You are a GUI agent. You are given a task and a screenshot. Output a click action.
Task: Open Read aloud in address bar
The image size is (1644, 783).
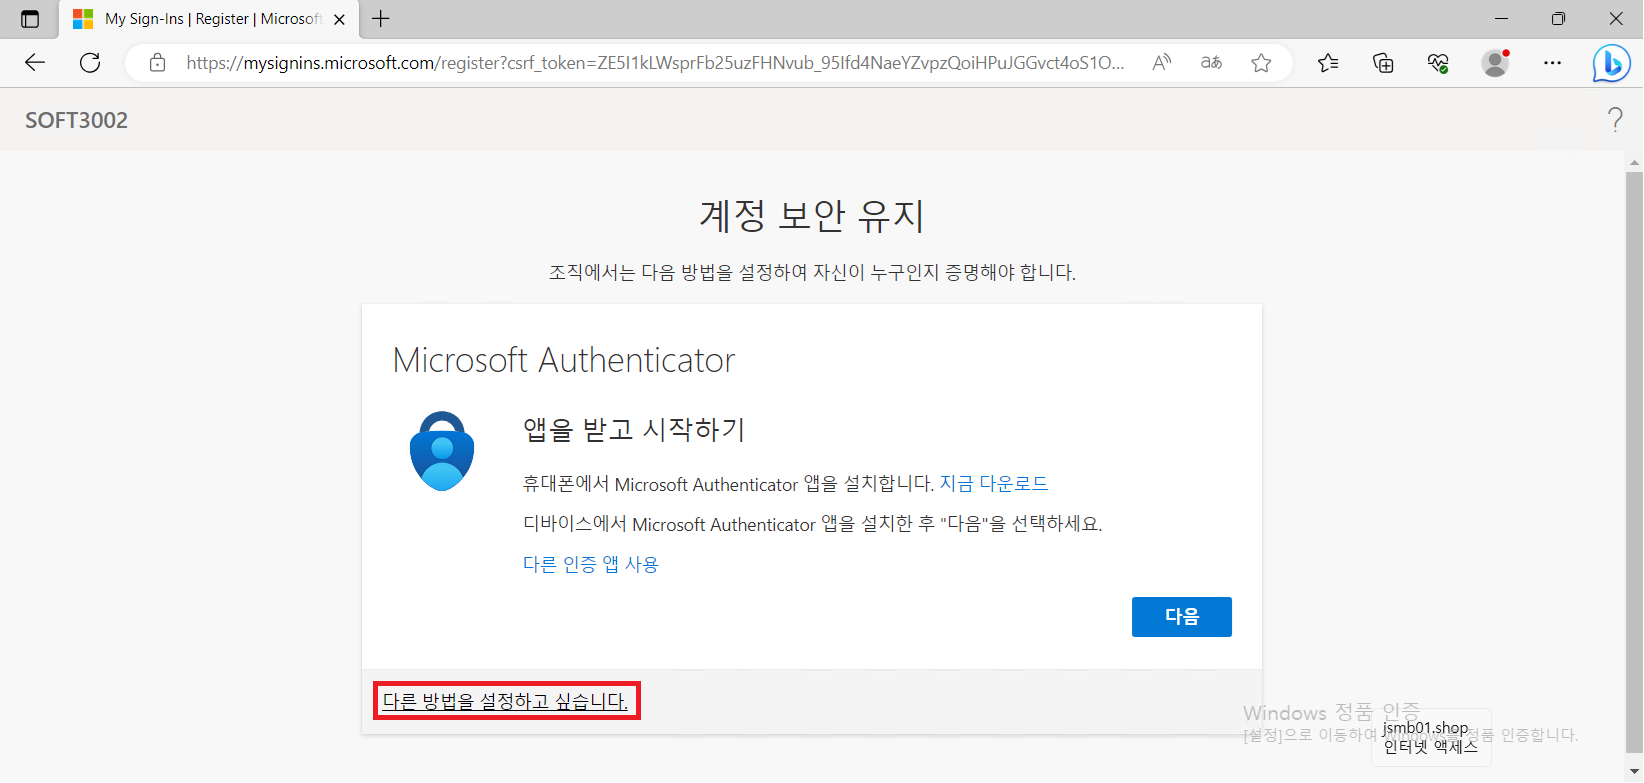1162,63
